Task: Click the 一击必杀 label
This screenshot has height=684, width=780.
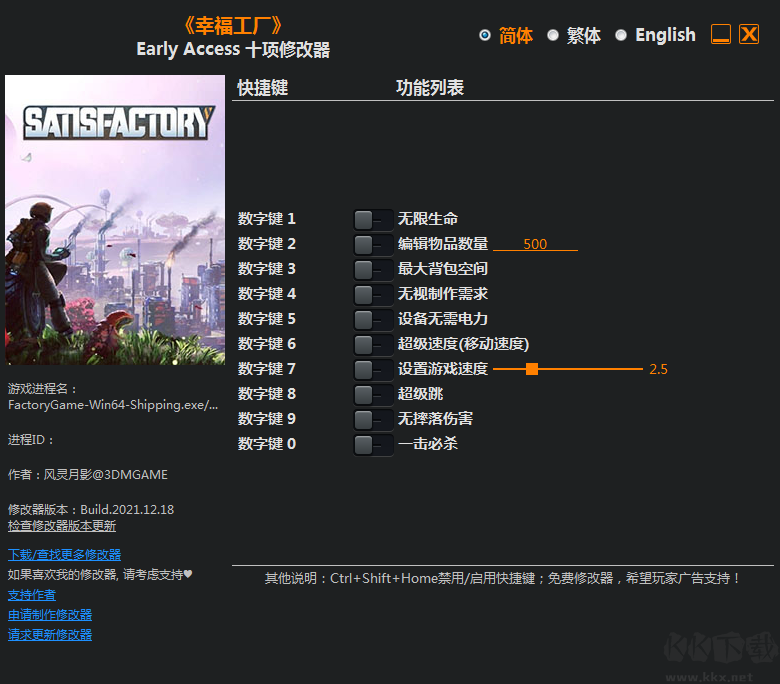Action: pos(427,444)
